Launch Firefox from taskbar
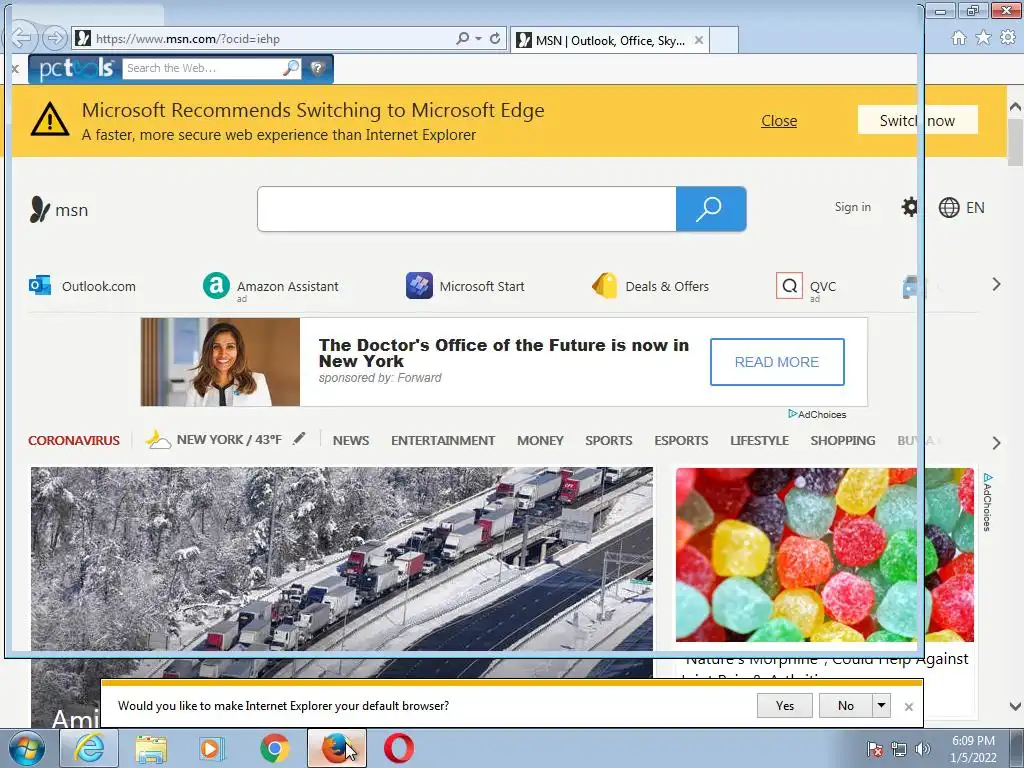Viewport: 1024px width, 768px height. point(336,748)
